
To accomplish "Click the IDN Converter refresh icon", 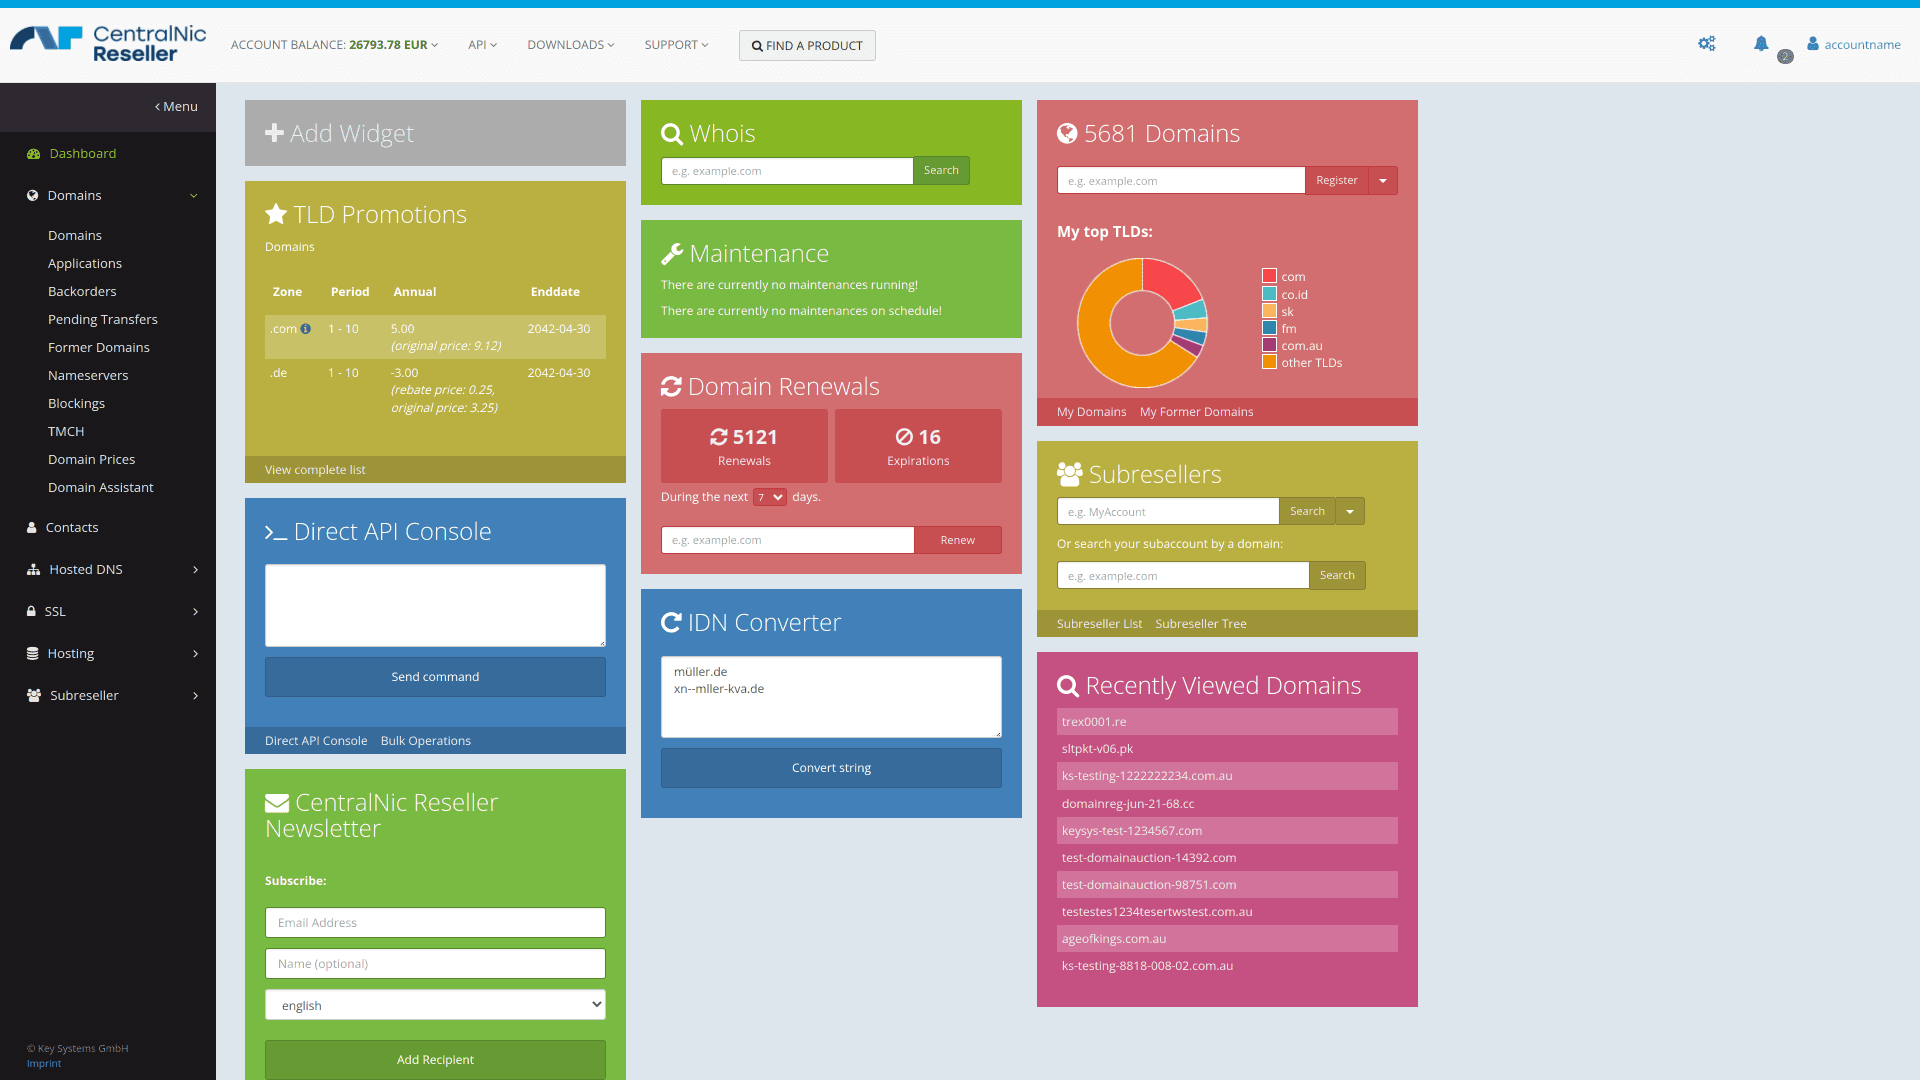I will (670, 621).
